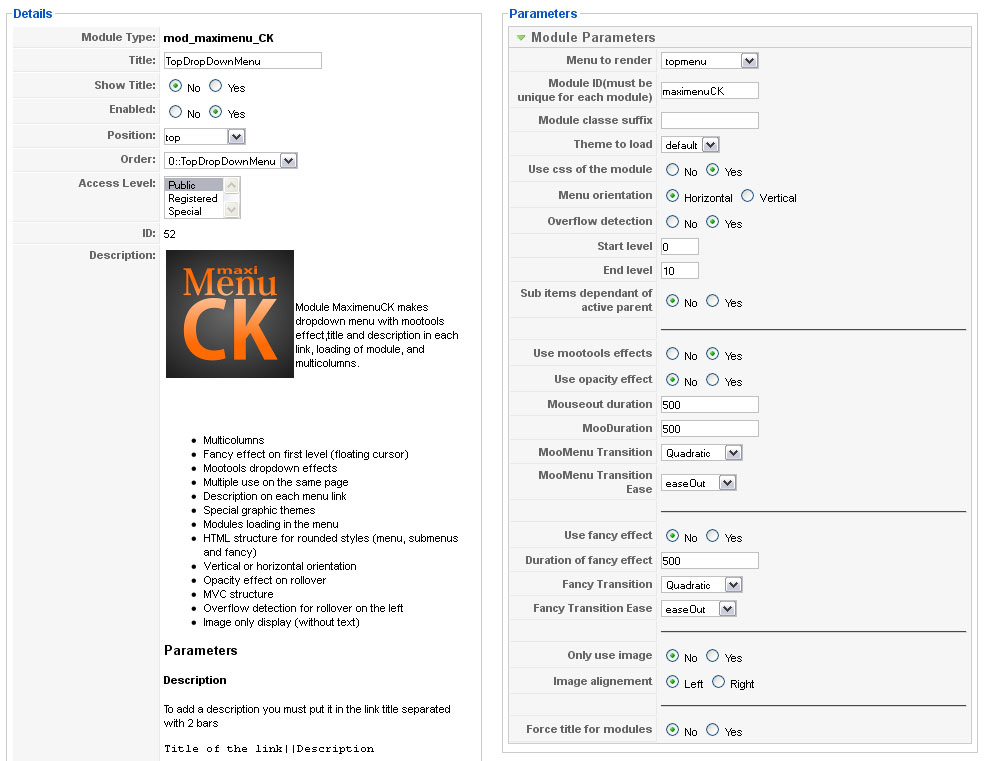Image resolution: width=988 pixels, height=761 pixels.
Task: Open the Theme to load dropdown
Action: pyautogui.click(x=710, y=145)
